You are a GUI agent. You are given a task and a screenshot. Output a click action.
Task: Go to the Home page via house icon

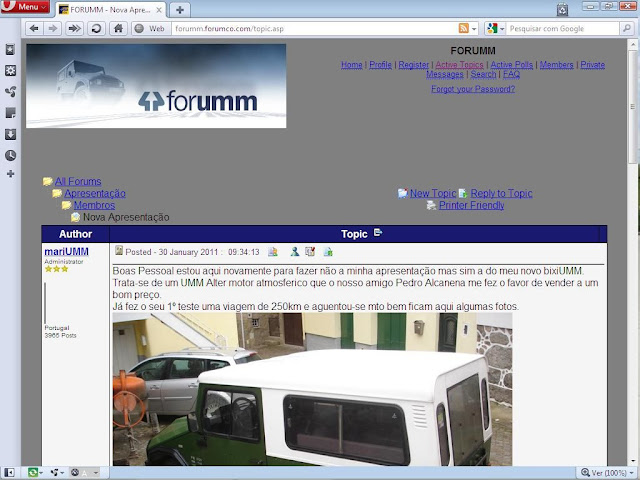[118, 29]
